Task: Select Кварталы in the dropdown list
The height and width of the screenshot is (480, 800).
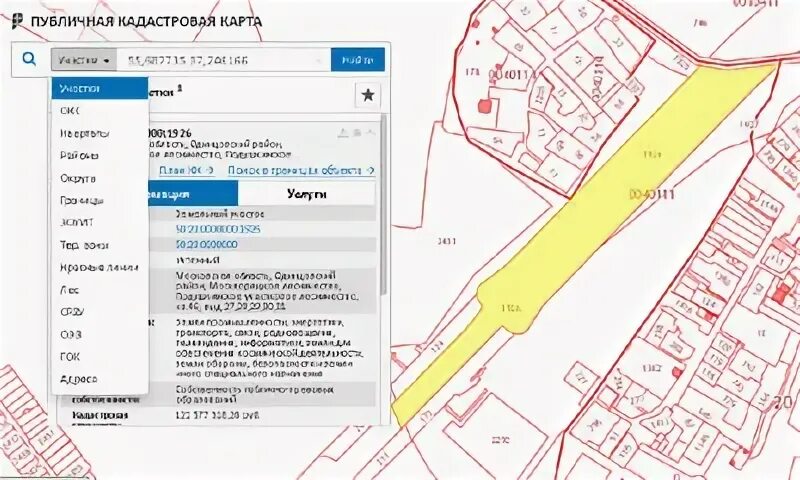Action: (x=100, y=133)
